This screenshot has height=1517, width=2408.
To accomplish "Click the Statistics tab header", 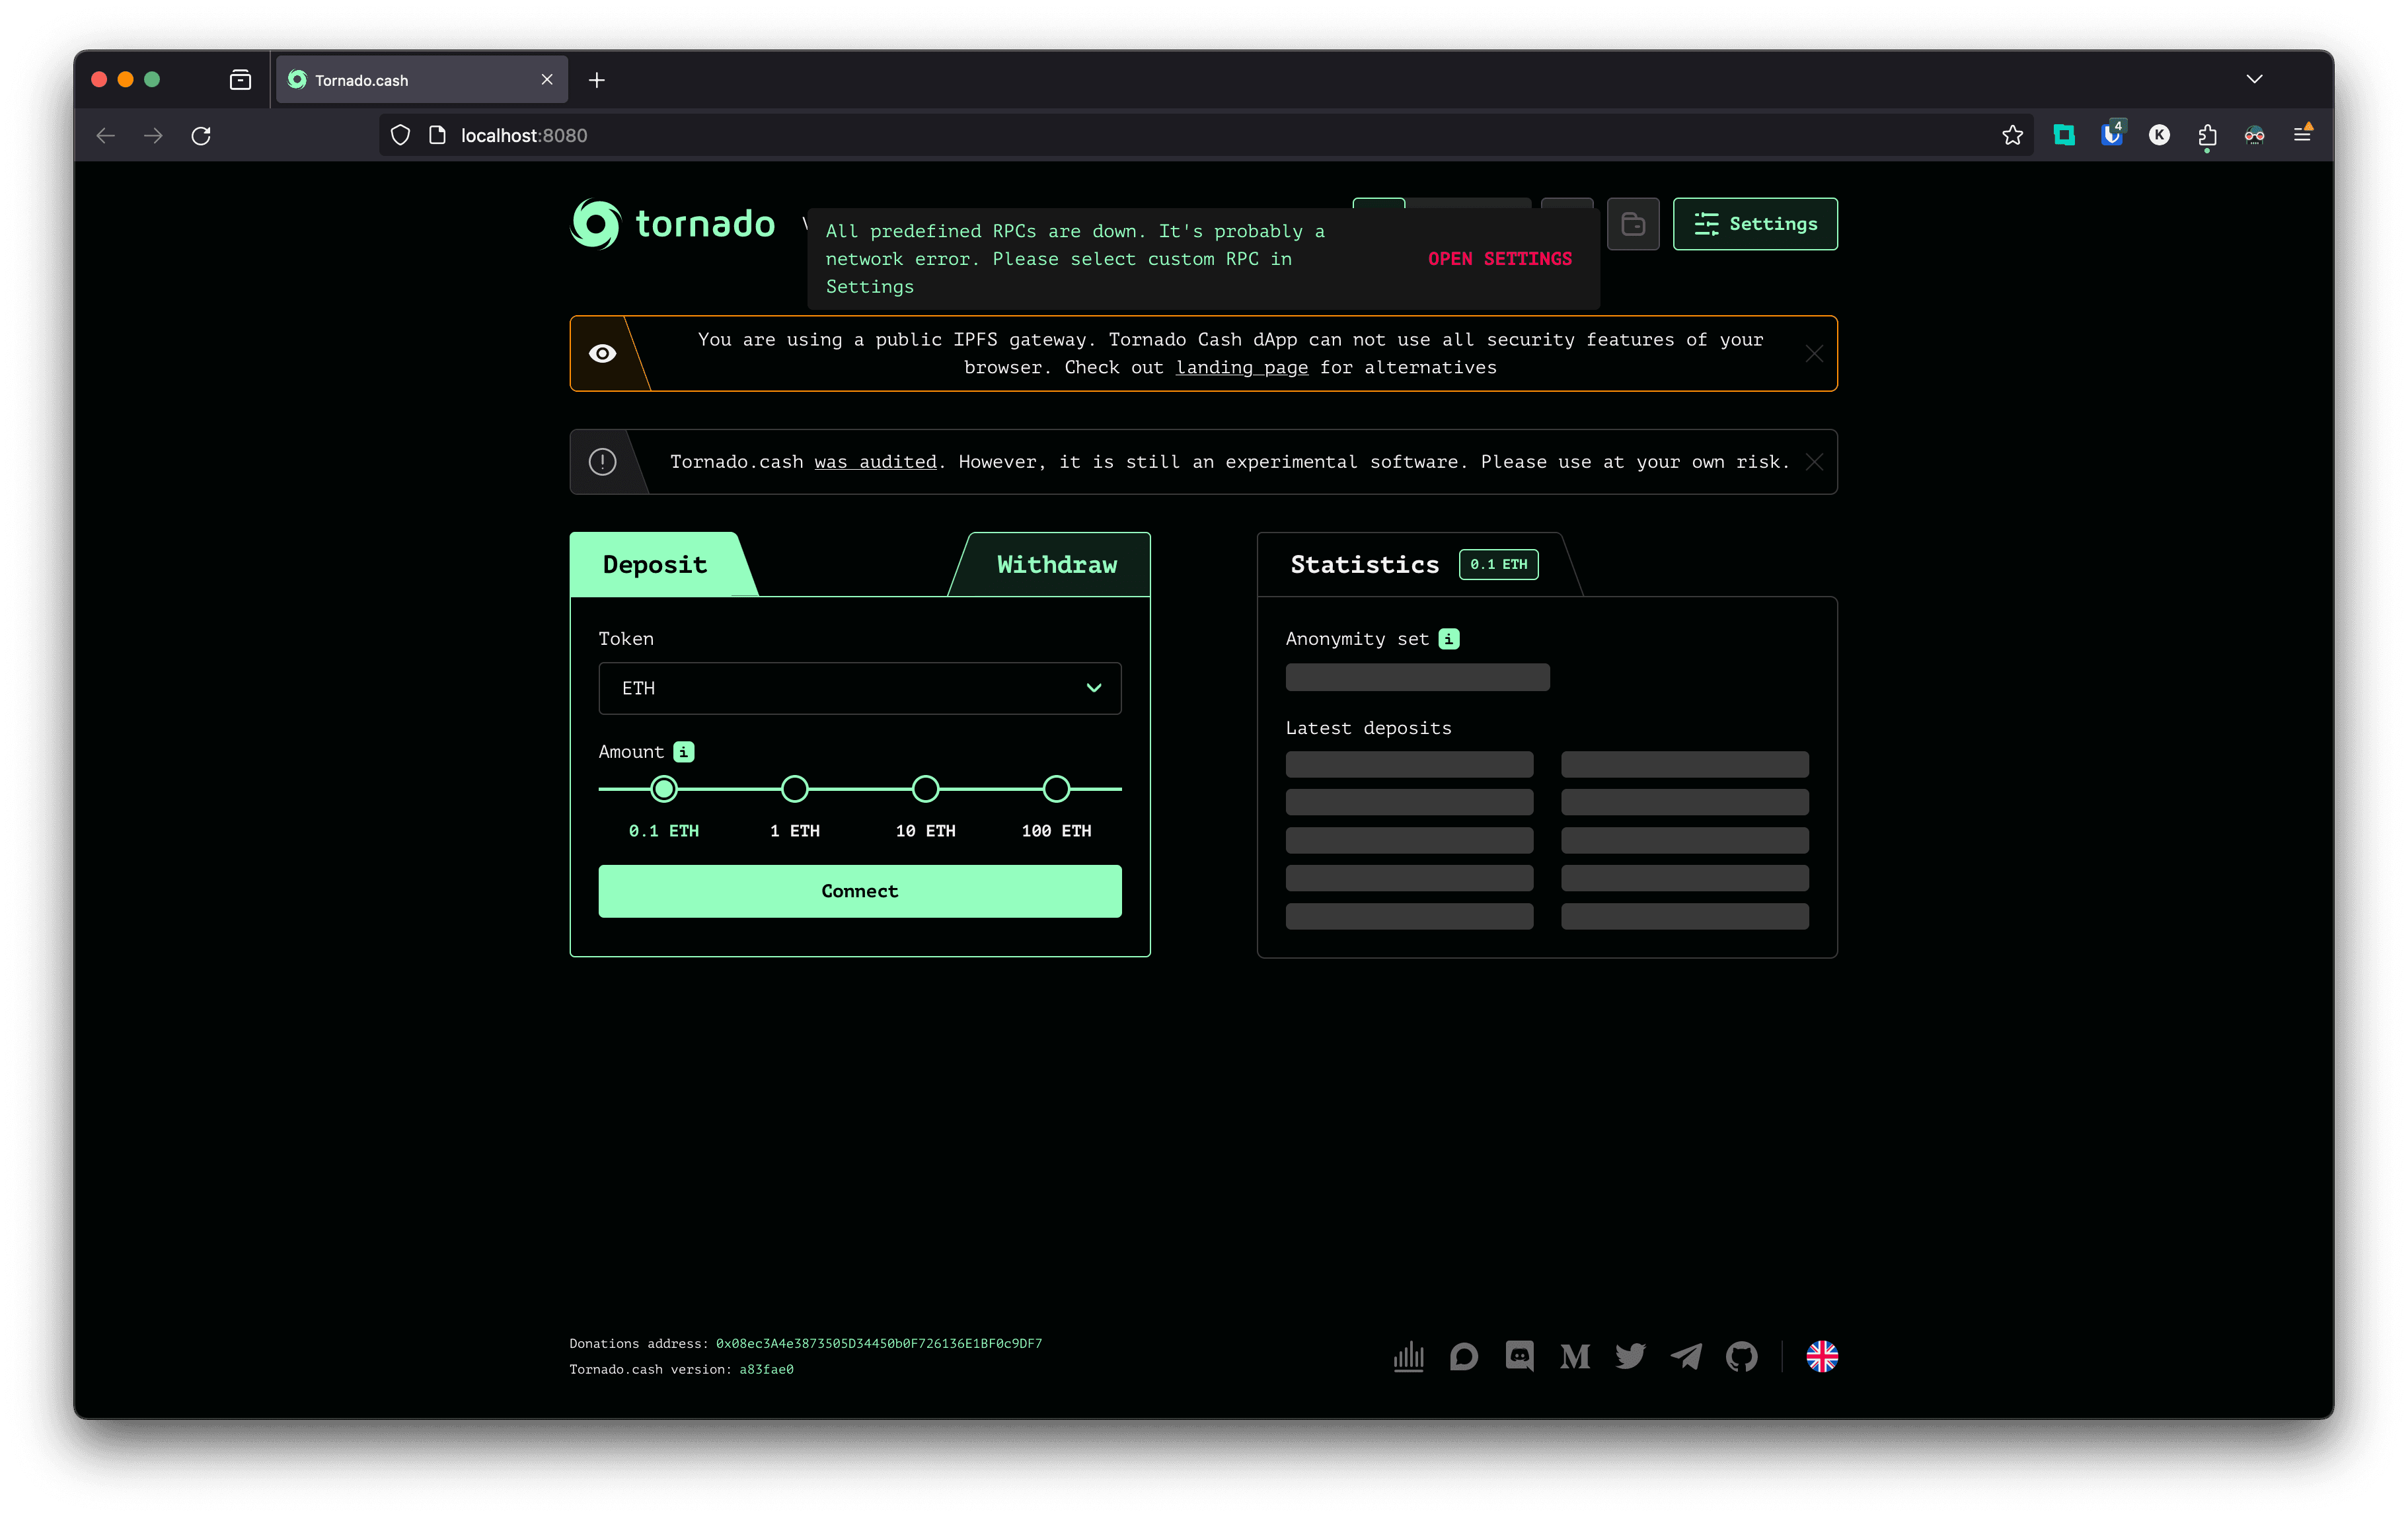I will tap(1365, 565).
